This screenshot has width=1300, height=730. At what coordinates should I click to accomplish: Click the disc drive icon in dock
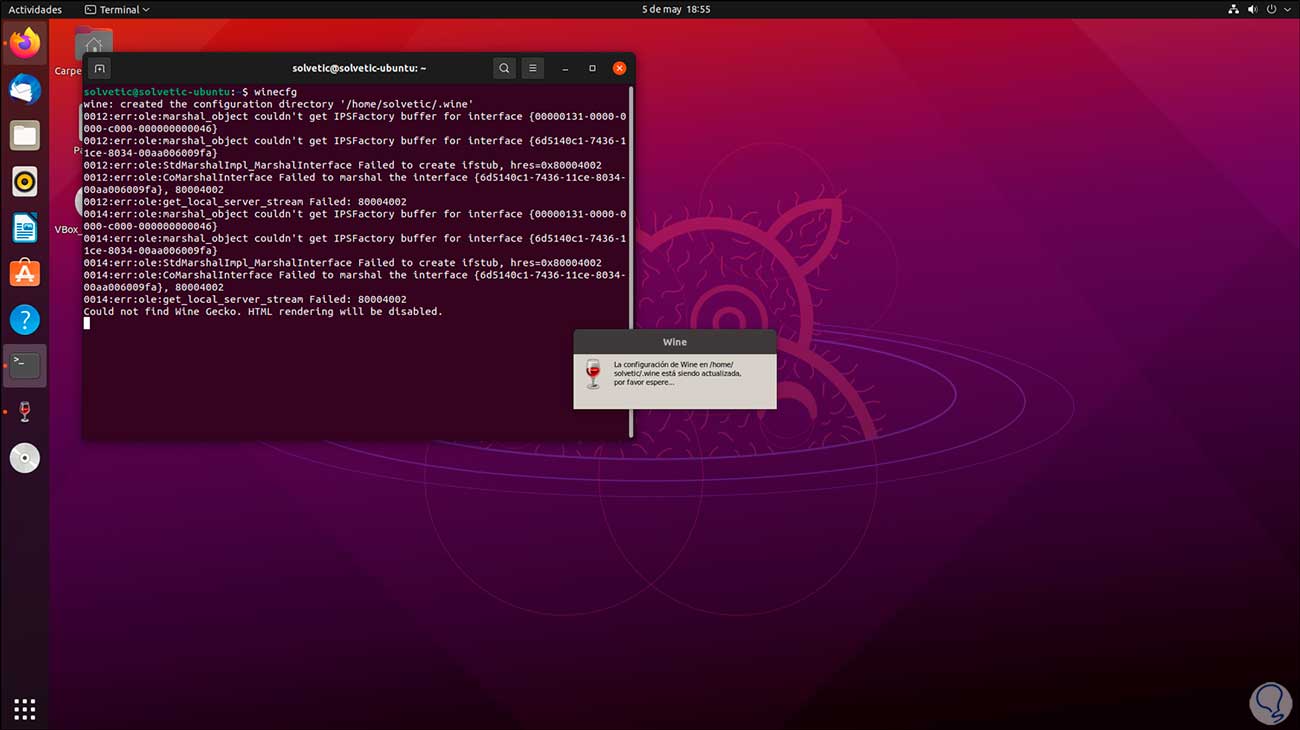coord(25,458)
